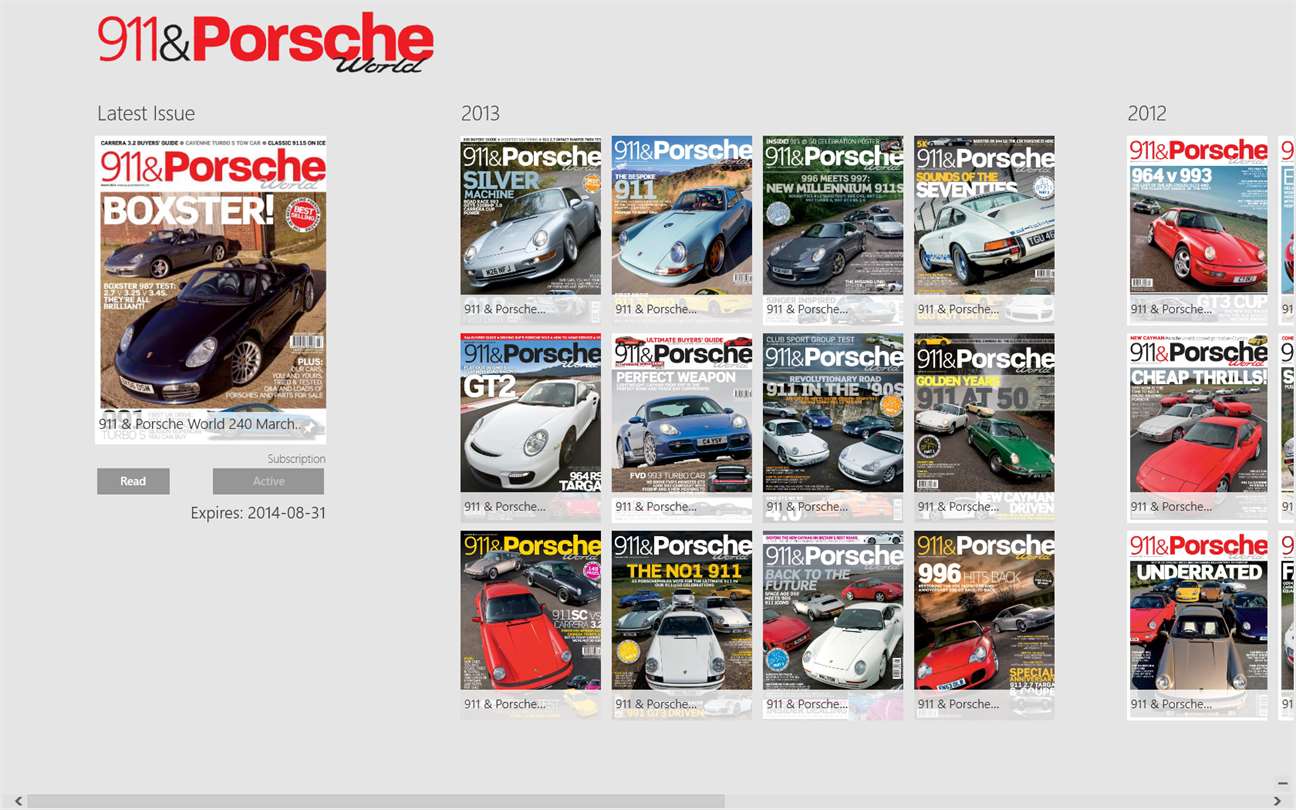Click the scroll right arrow
This screenshot has width=1296, height=810.
1277,801
